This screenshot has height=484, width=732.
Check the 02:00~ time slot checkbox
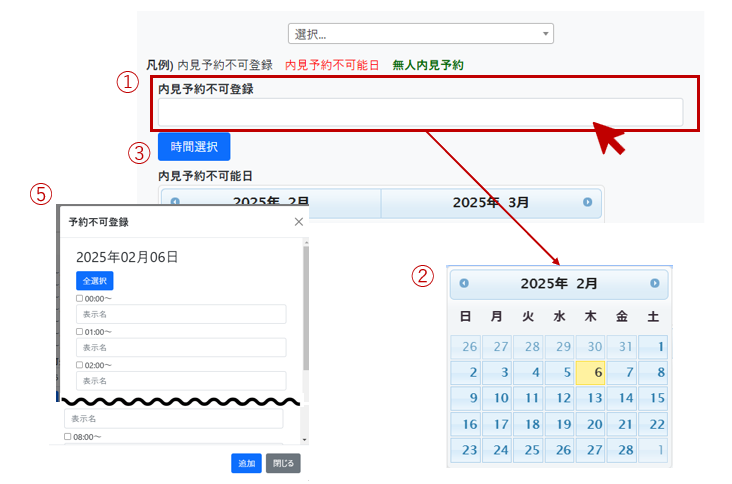[x=79, y=365]
